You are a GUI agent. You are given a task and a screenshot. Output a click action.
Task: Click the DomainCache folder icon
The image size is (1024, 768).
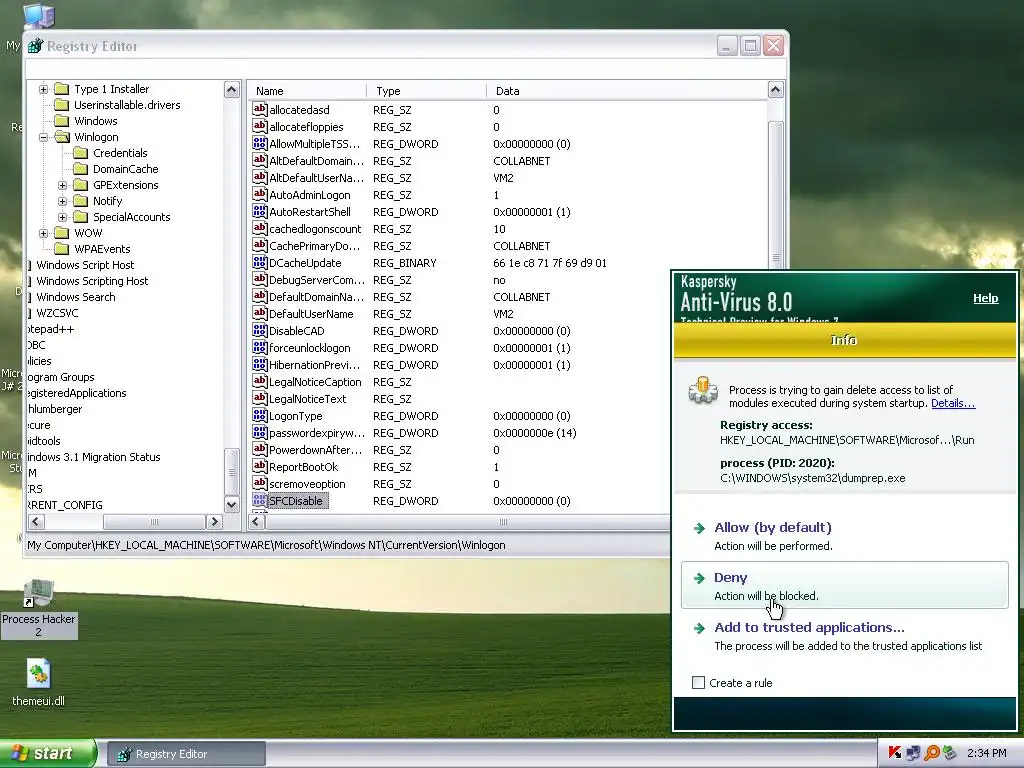point(80,168)
